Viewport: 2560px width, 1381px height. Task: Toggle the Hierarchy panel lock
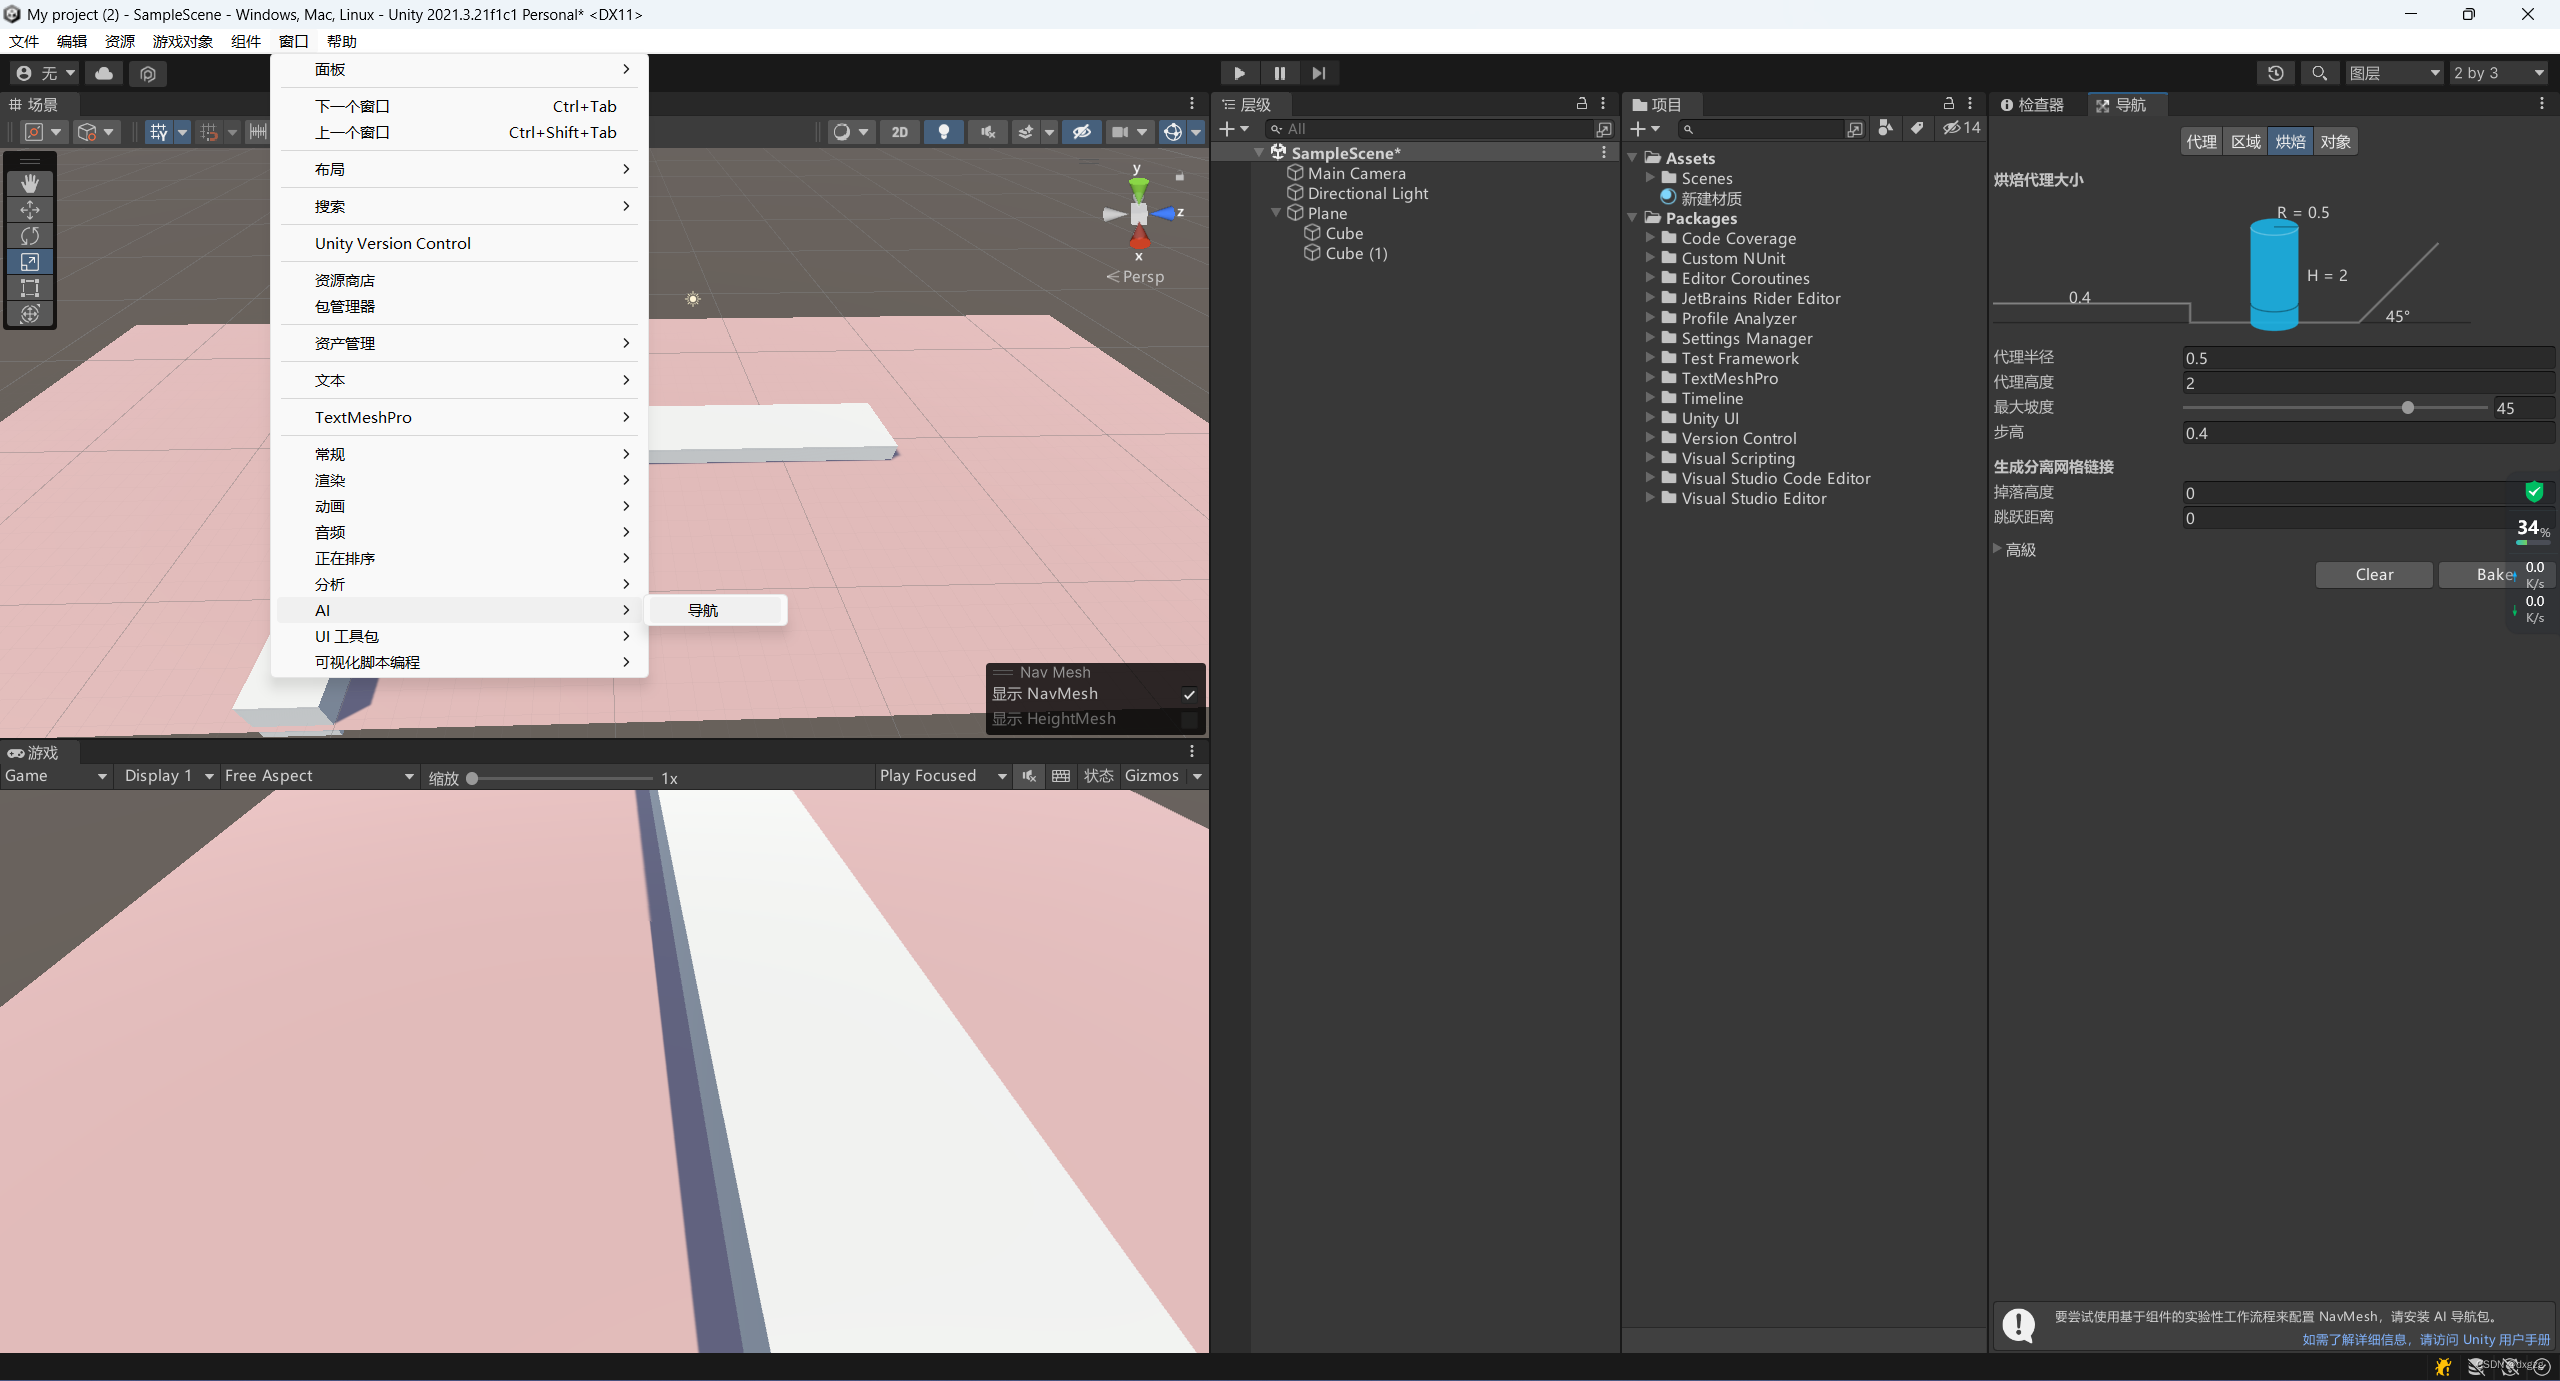coord(1582,103)
